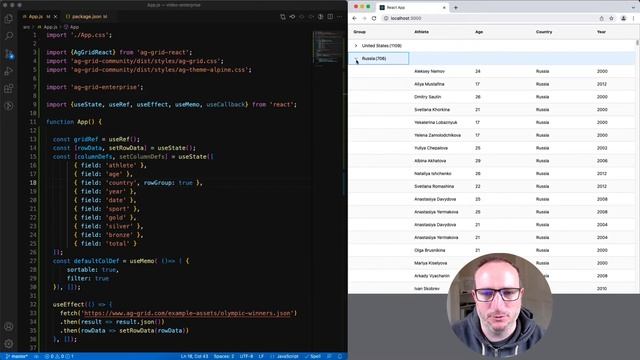Open the Extensions view in activity bar
Image resolution: width=640 pixels, height=360 pixels.
[9, 89]
